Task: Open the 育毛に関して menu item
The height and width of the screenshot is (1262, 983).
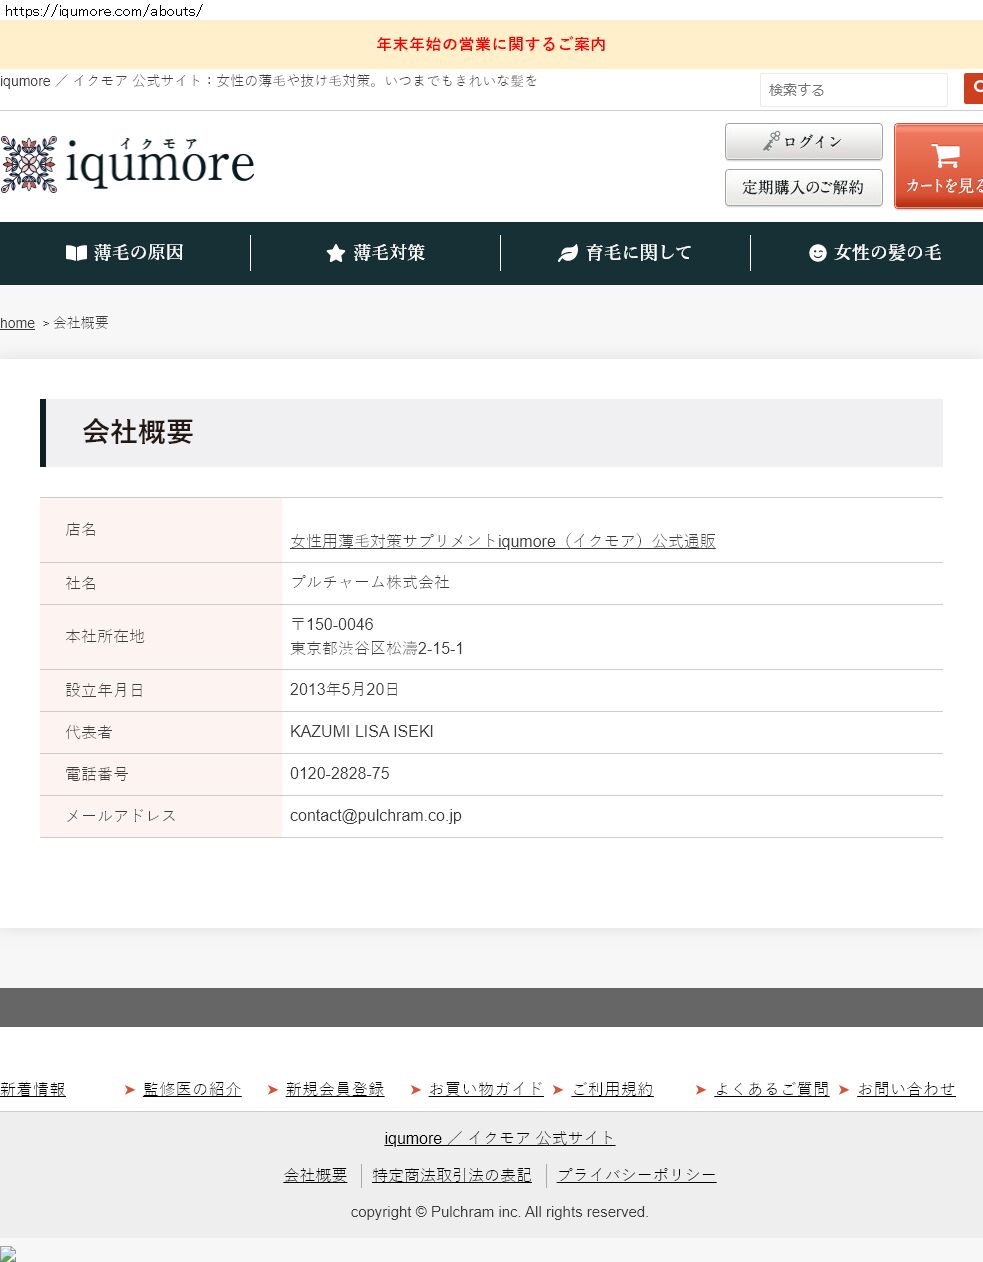Action: coord(638,253)
